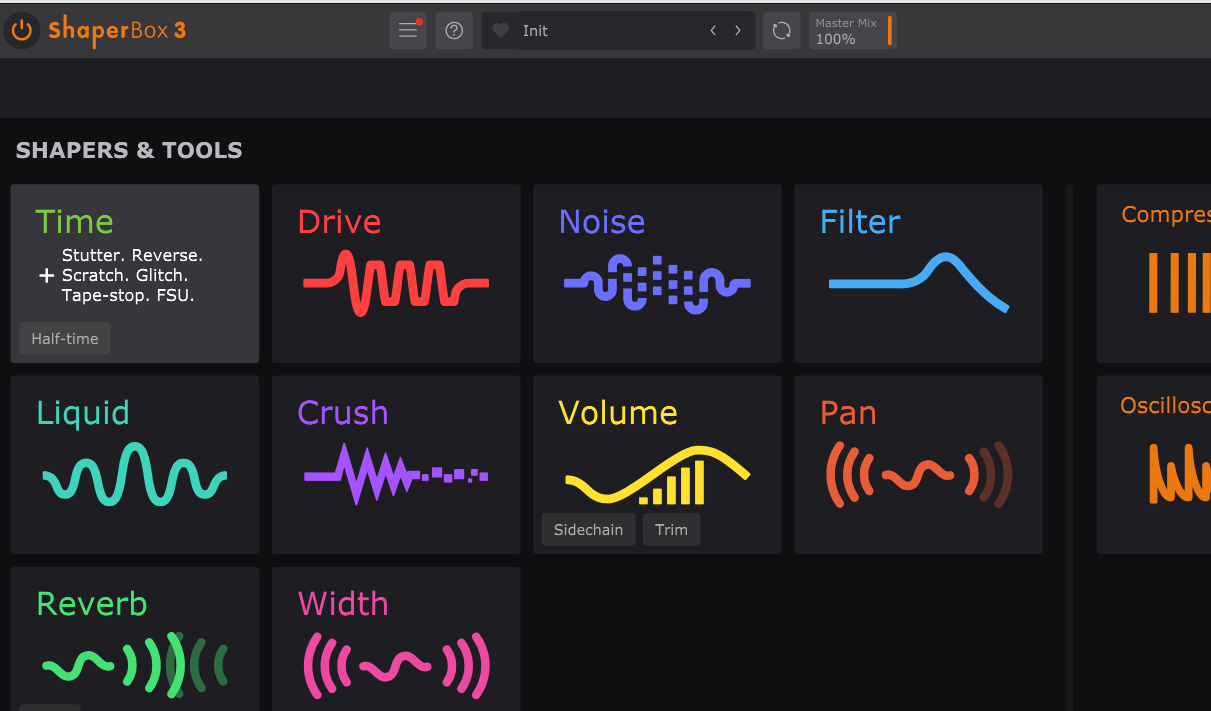Add the Liquid shaper
This screenshot has height=711, width=1211.
pyautogui.click(x=135, y=464)
